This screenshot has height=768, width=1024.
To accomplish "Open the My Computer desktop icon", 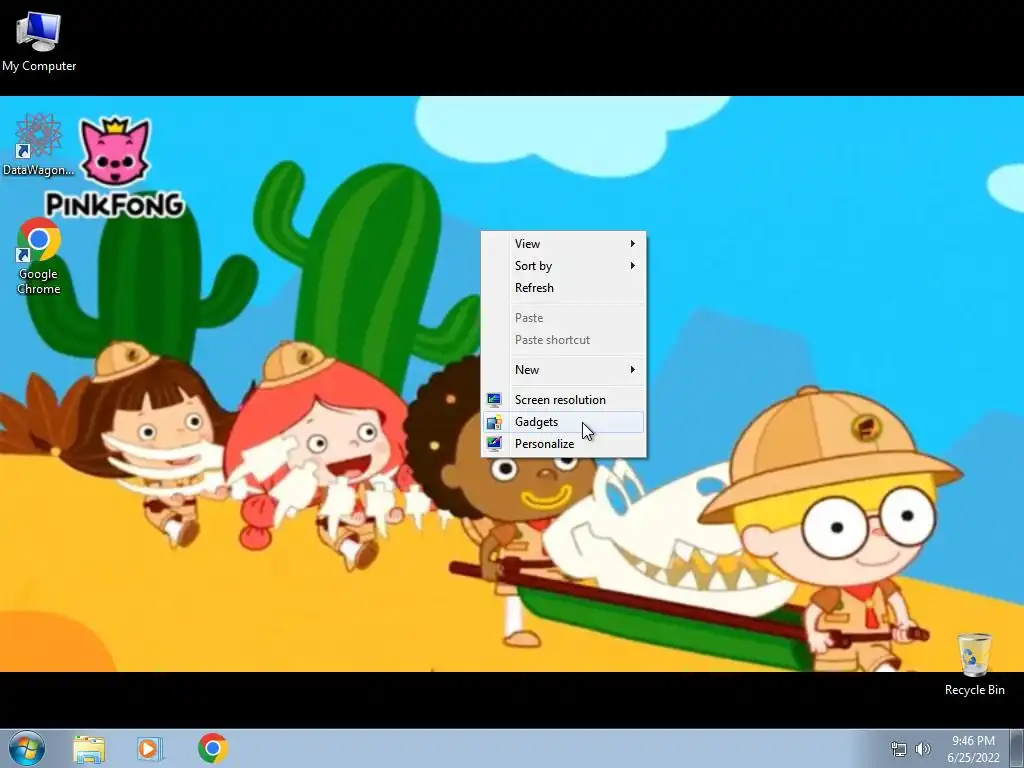I will (x=39, y=42).
